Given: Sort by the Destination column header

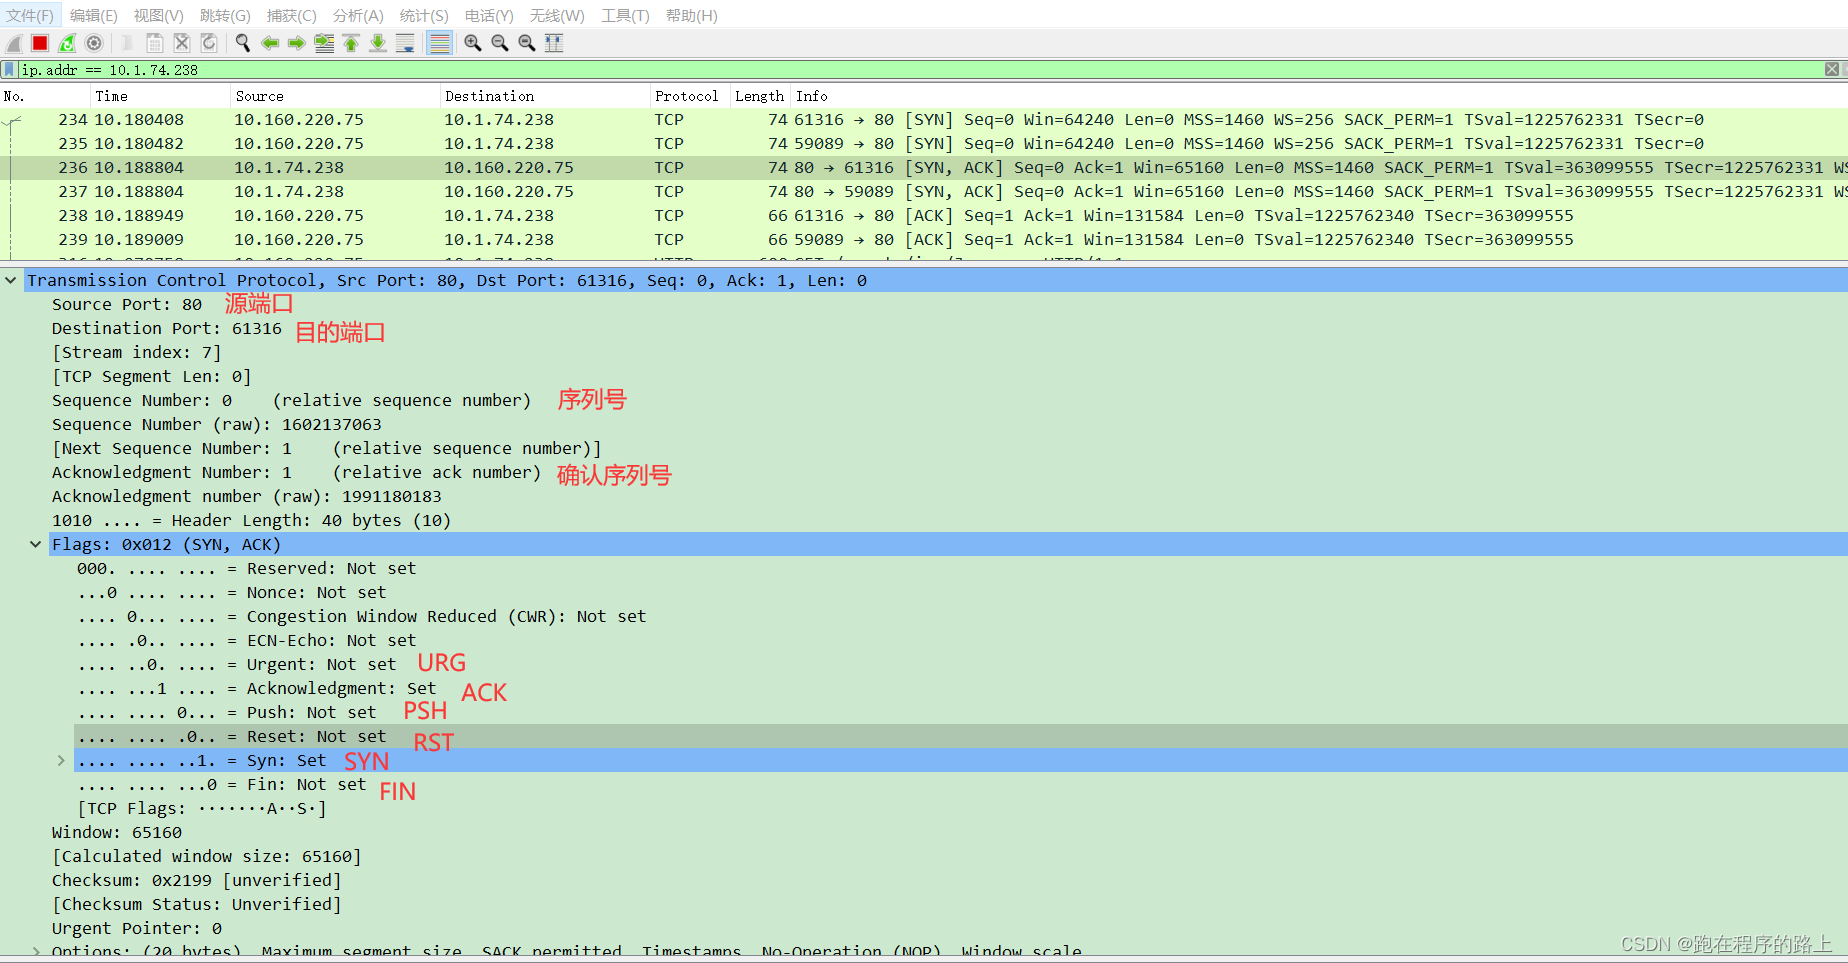Looking at the screenshot, I should (x=545, y=96).
